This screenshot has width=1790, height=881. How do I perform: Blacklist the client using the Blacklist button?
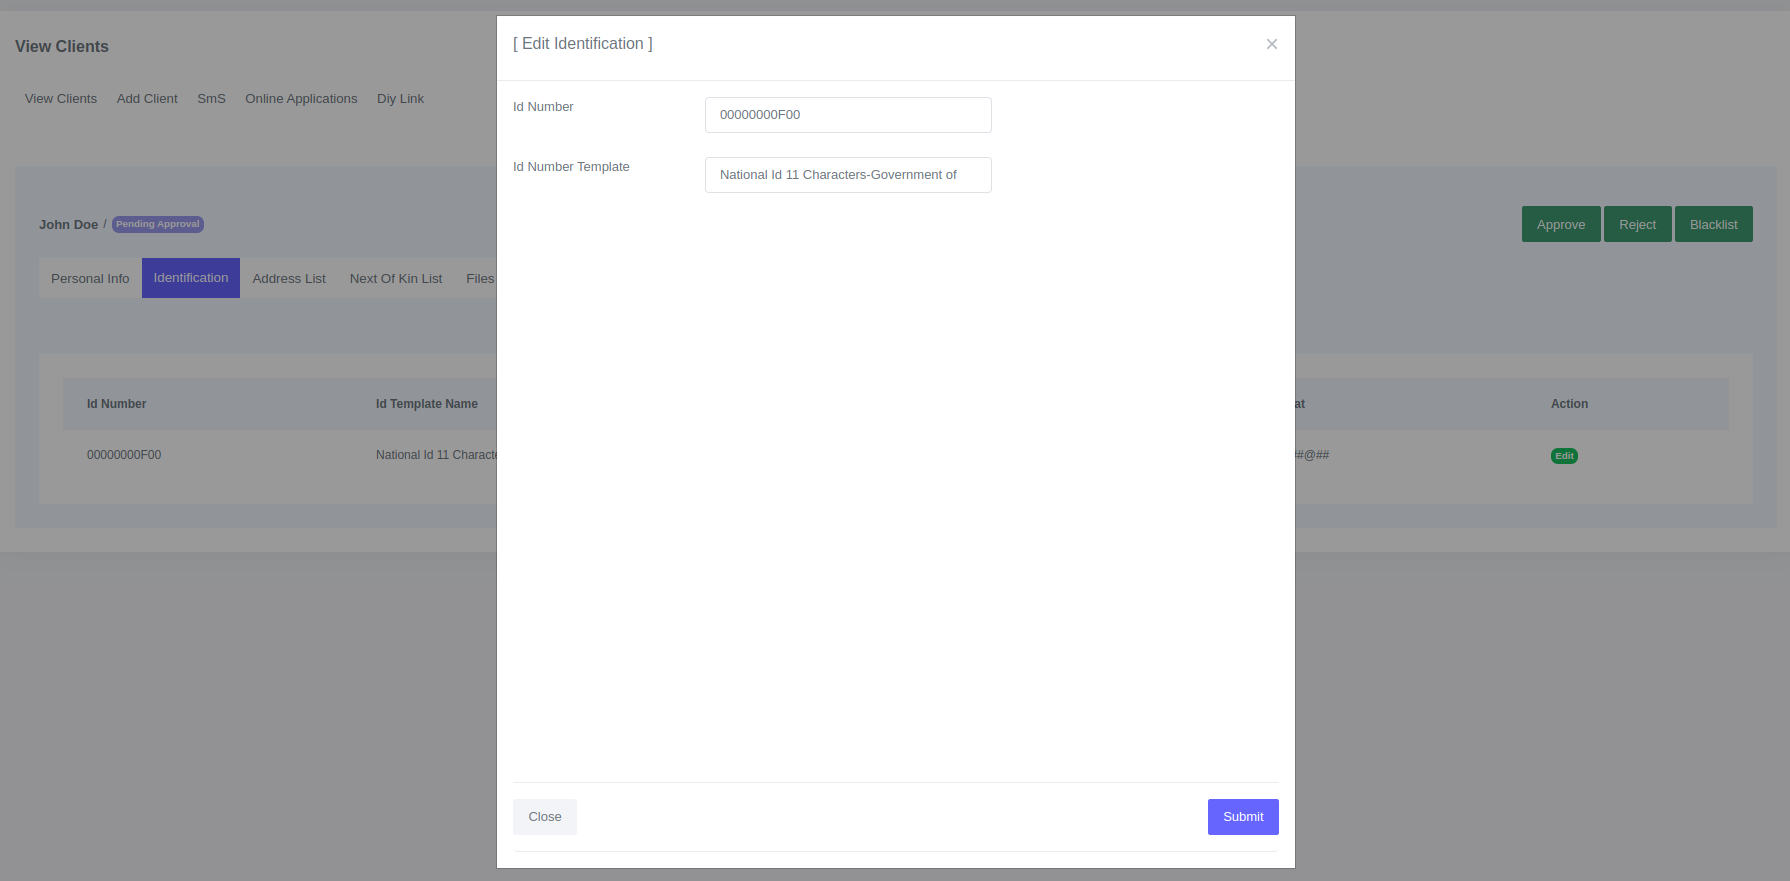pyautogui.click(x=1713, y=225)
